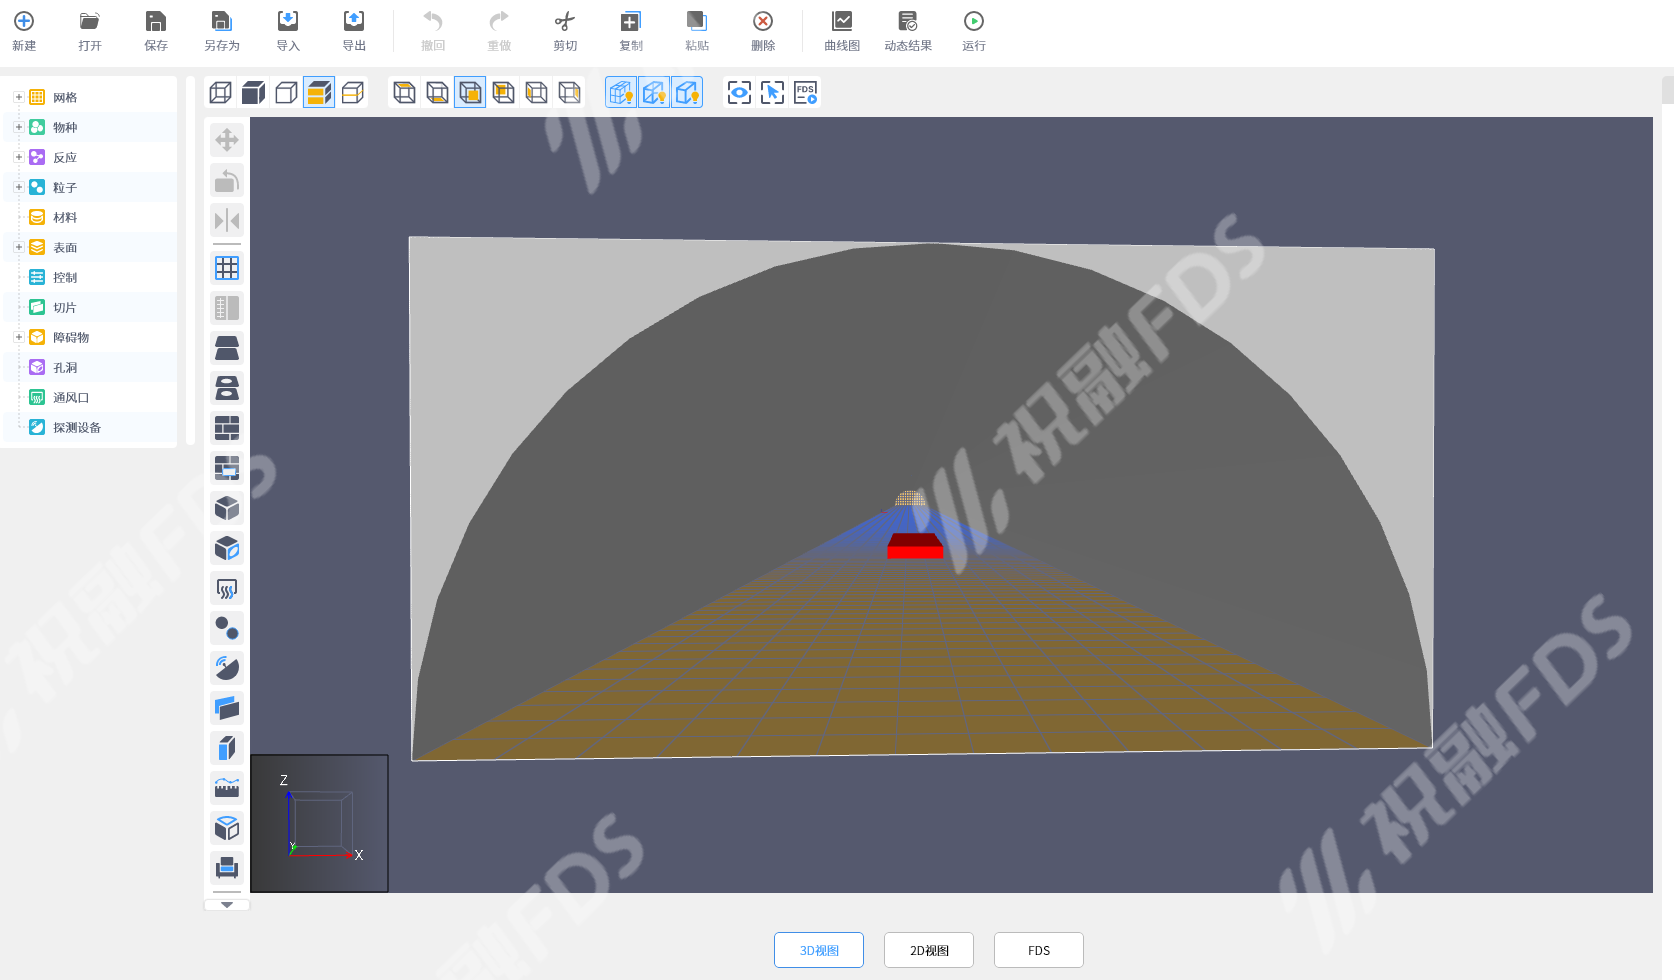Switch to right-face cube view
The height and width of the screenshot is (980, 1674).
570,93
